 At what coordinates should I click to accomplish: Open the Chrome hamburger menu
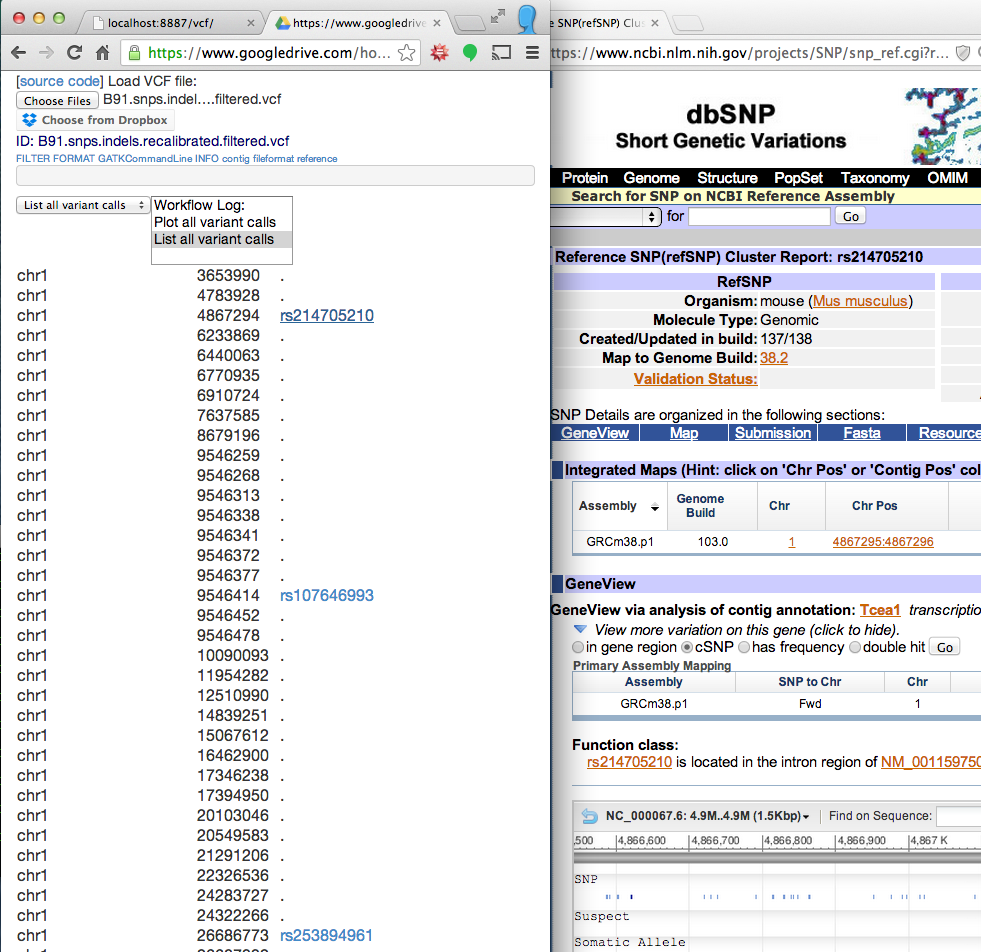tap(532, 53)
